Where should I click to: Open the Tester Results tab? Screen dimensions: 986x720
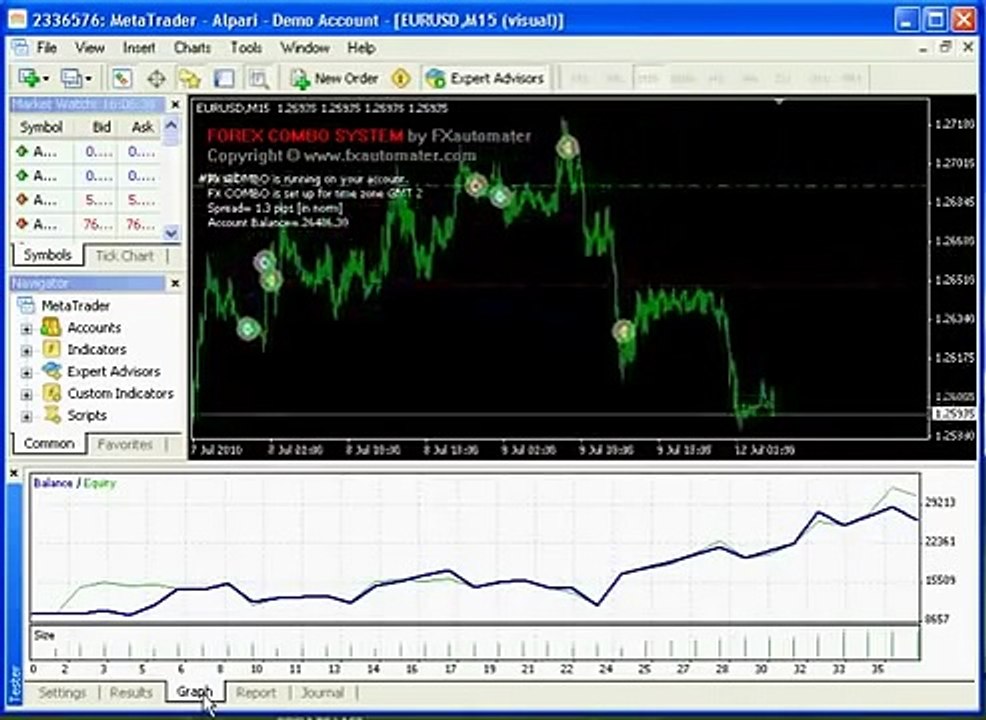click(x=131, y=693)
